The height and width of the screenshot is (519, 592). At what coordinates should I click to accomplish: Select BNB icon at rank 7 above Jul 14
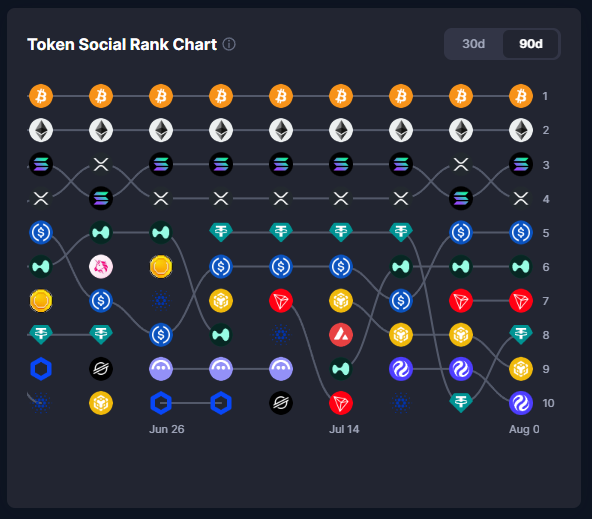[341, 300]
